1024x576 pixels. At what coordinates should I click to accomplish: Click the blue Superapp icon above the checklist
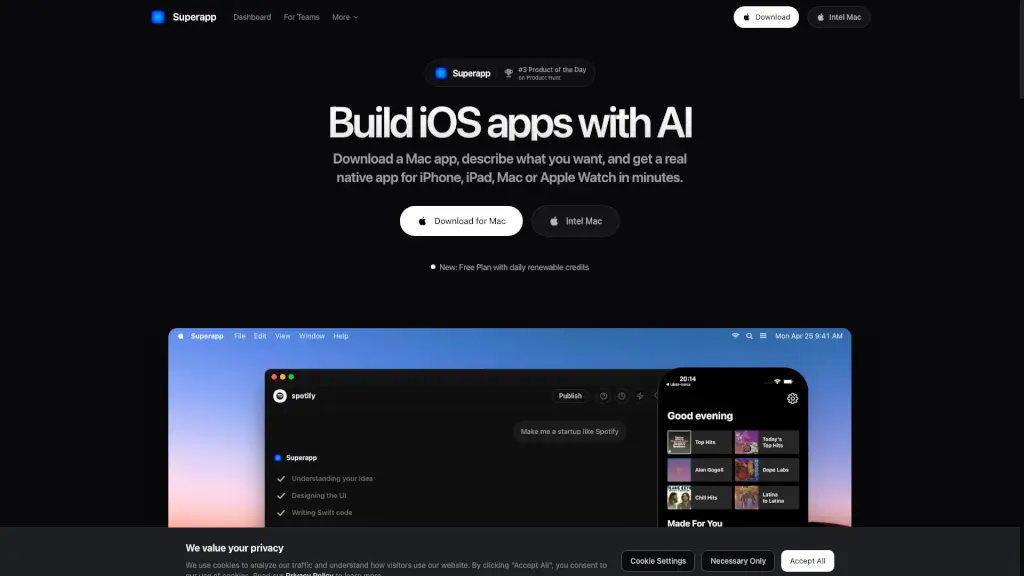pos(278,458)
